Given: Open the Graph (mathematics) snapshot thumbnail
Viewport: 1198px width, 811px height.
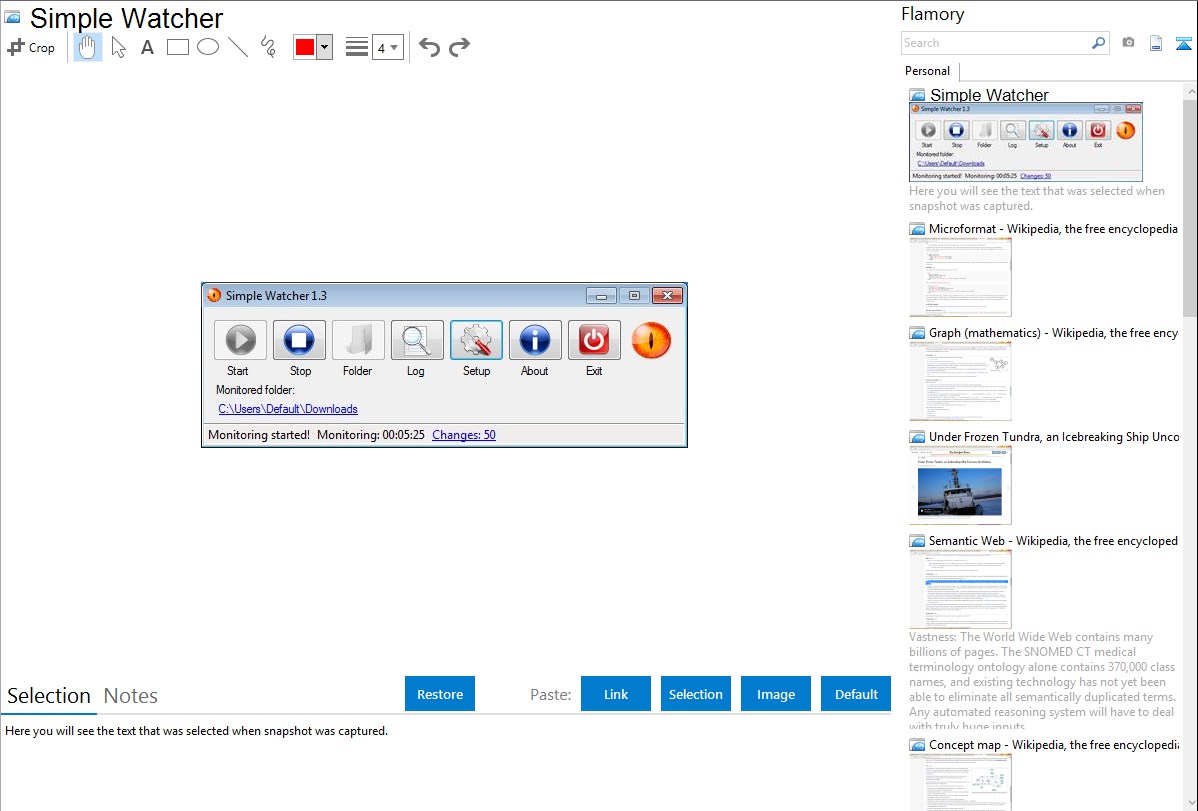Looking at the screenshot, I should click(x=960, y=381).
